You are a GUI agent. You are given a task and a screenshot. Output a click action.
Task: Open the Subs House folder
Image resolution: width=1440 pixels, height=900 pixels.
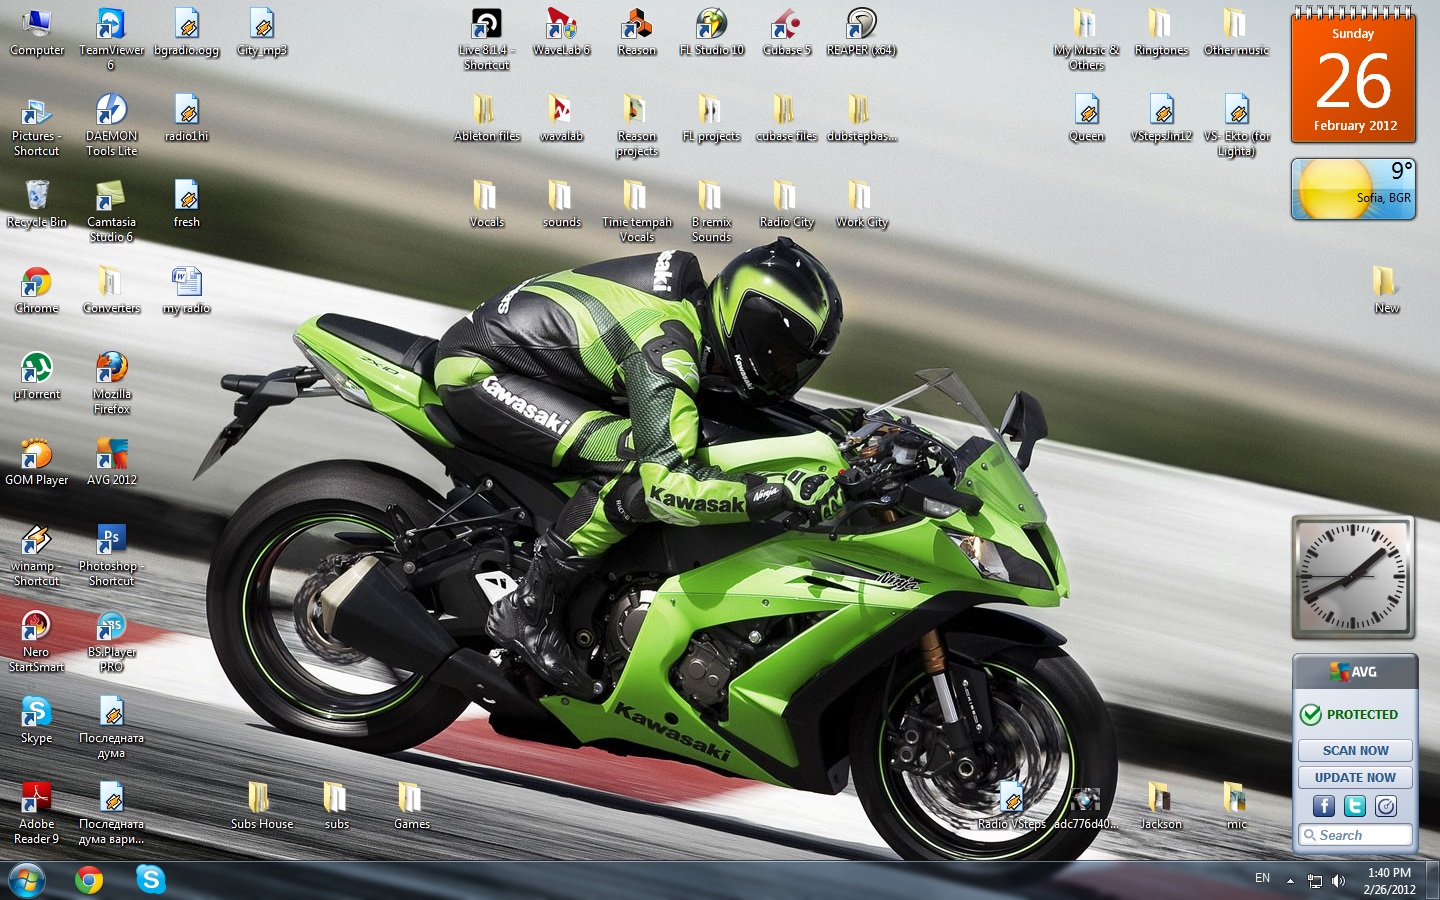point(262,806)
